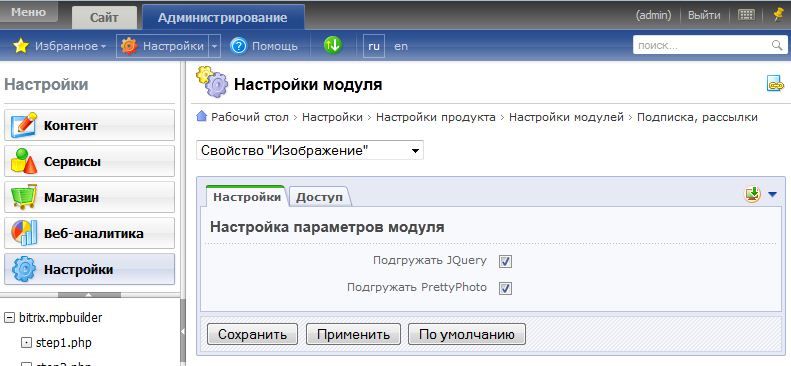The width and height of the screenshot is (791, 366).
Task: Open Контент section in sidebar
Action: pyautogui.click(x=89, y=125)
